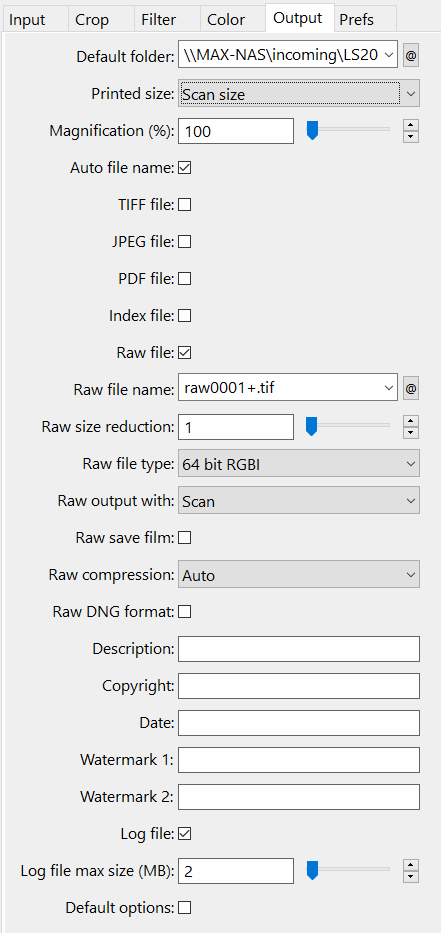Increase Log file max size with up arrow
Screen dimensions: 441x933
tap(411, 865)
